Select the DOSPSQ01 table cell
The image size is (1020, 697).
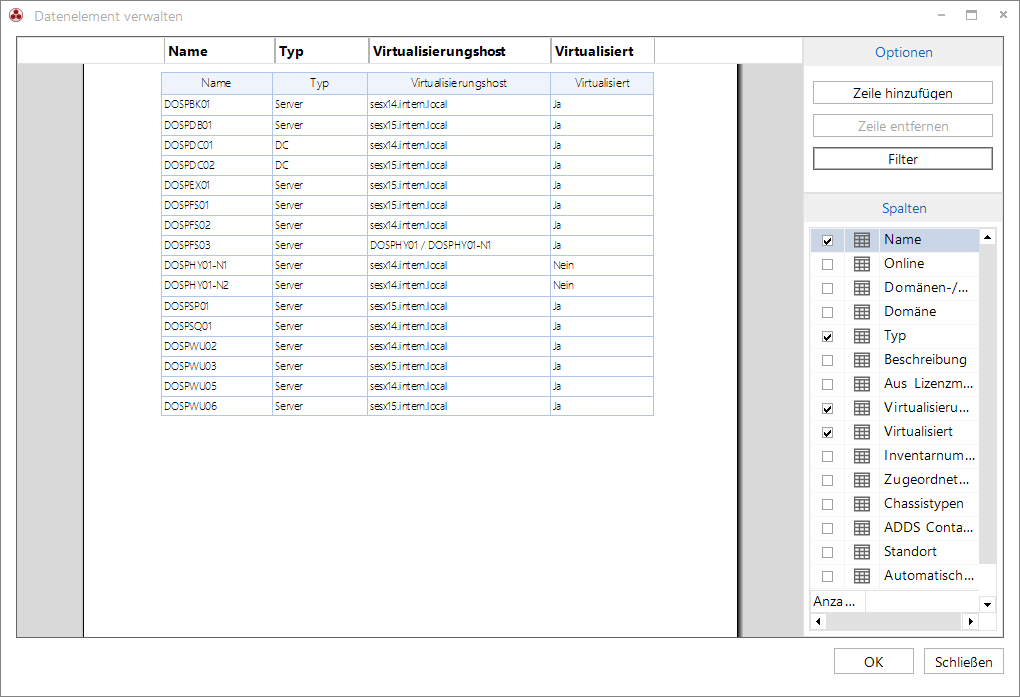pyautogui.click(x=217, y=326)
